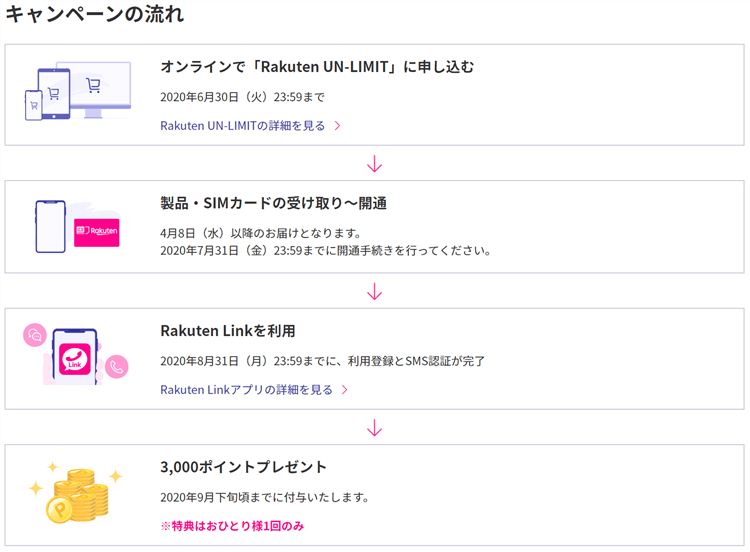750x552 pixels.
Task: Click the pink Rakuten Link app icon
Action: (73, 358)
